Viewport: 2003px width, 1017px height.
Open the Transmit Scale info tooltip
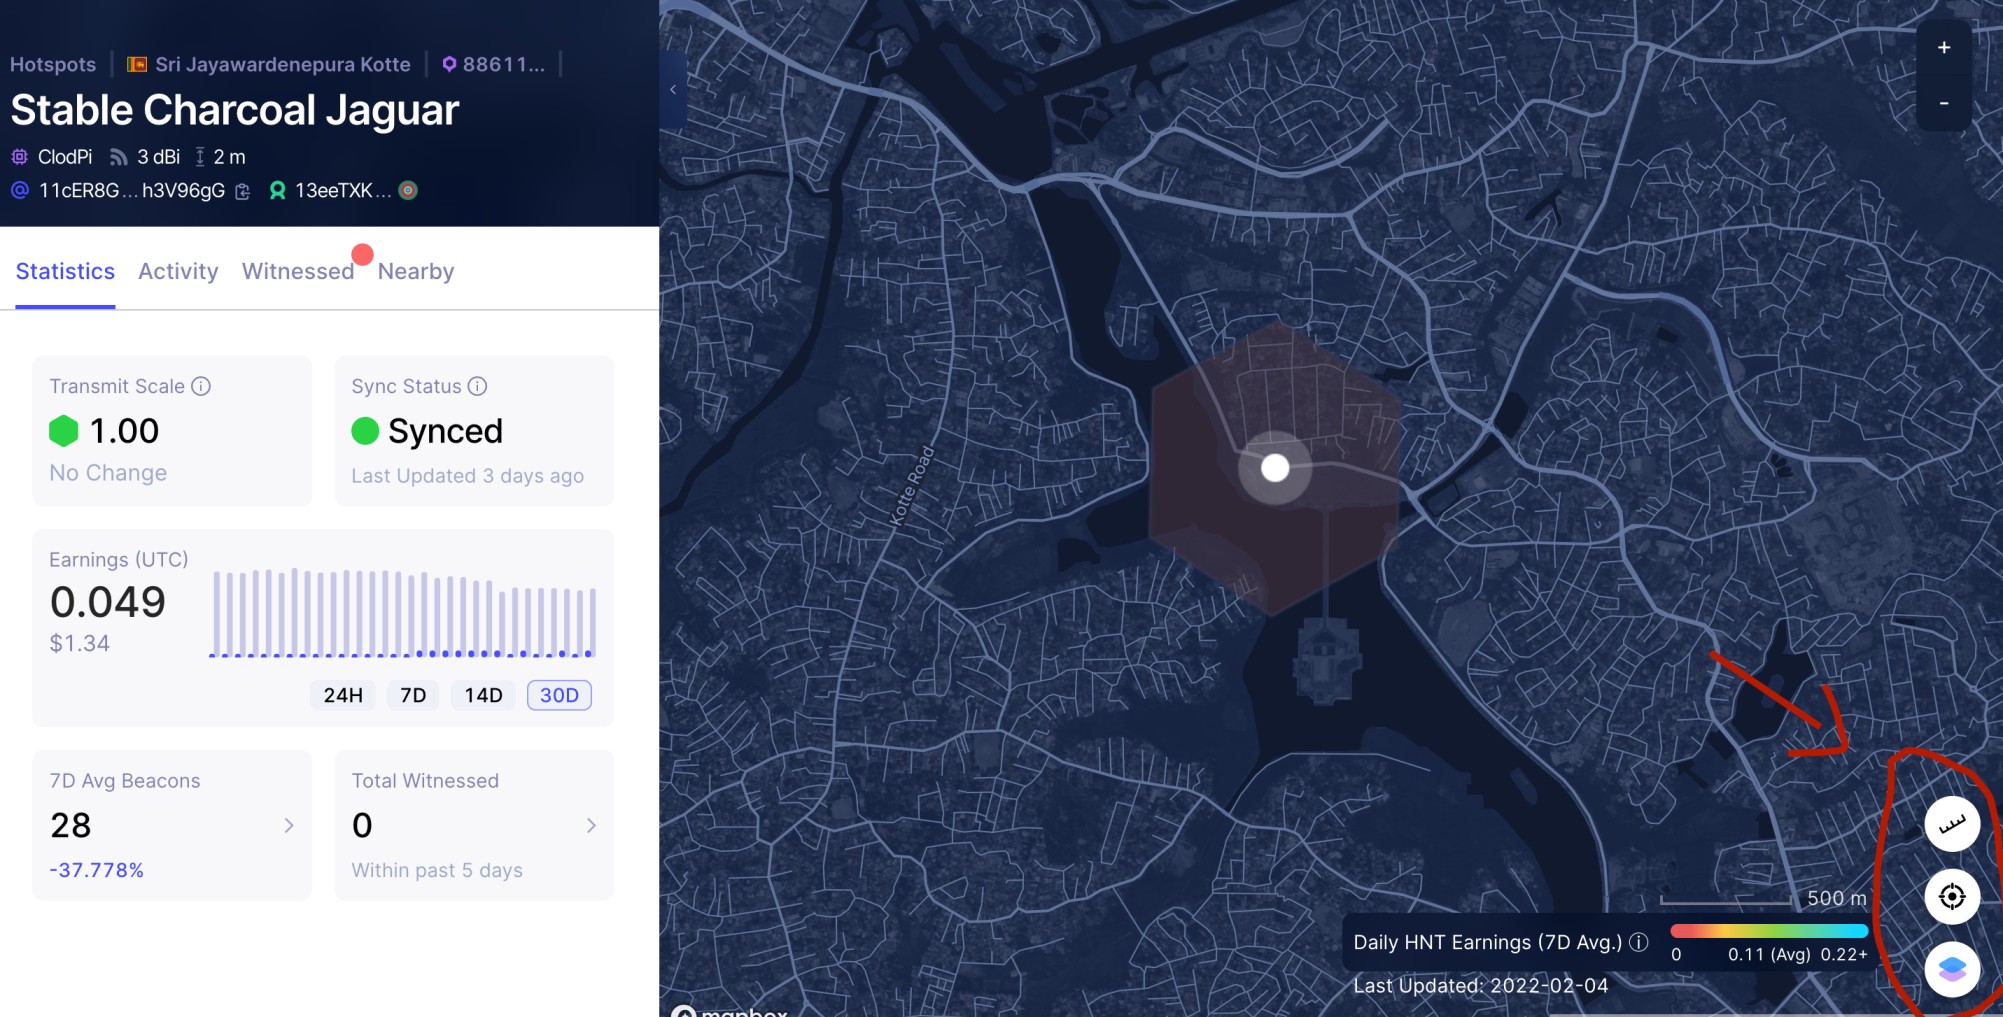coord(201,386)
